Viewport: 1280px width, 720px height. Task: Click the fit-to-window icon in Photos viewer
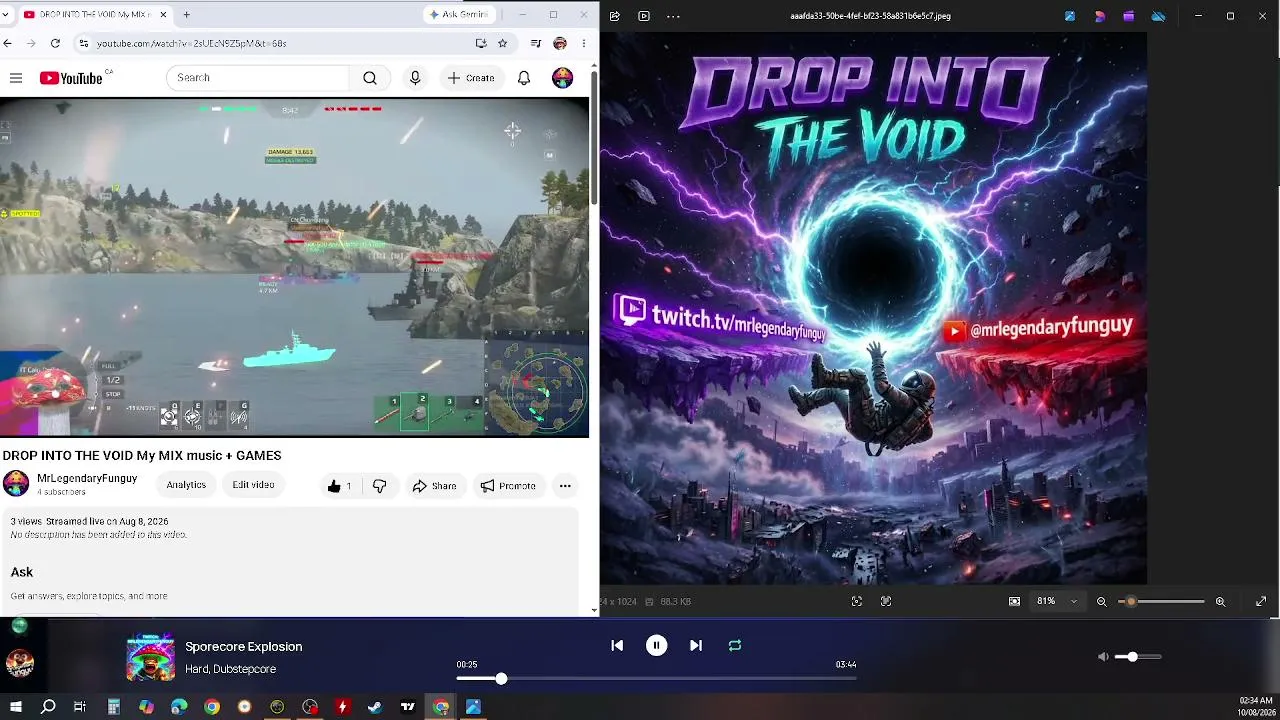tap(1015, 601)
